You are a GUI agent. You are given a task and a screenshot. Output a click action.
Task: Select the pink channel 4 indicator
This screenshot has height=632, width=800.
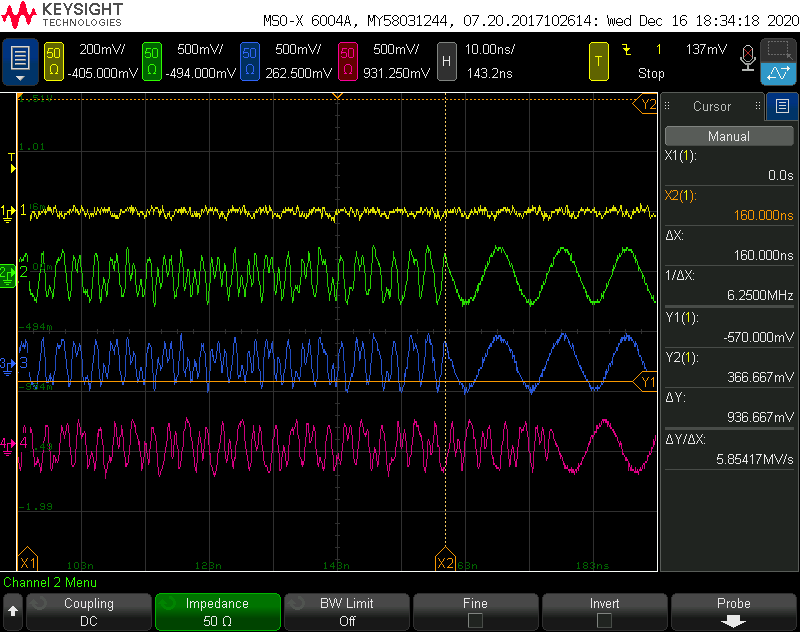point(347,61)
